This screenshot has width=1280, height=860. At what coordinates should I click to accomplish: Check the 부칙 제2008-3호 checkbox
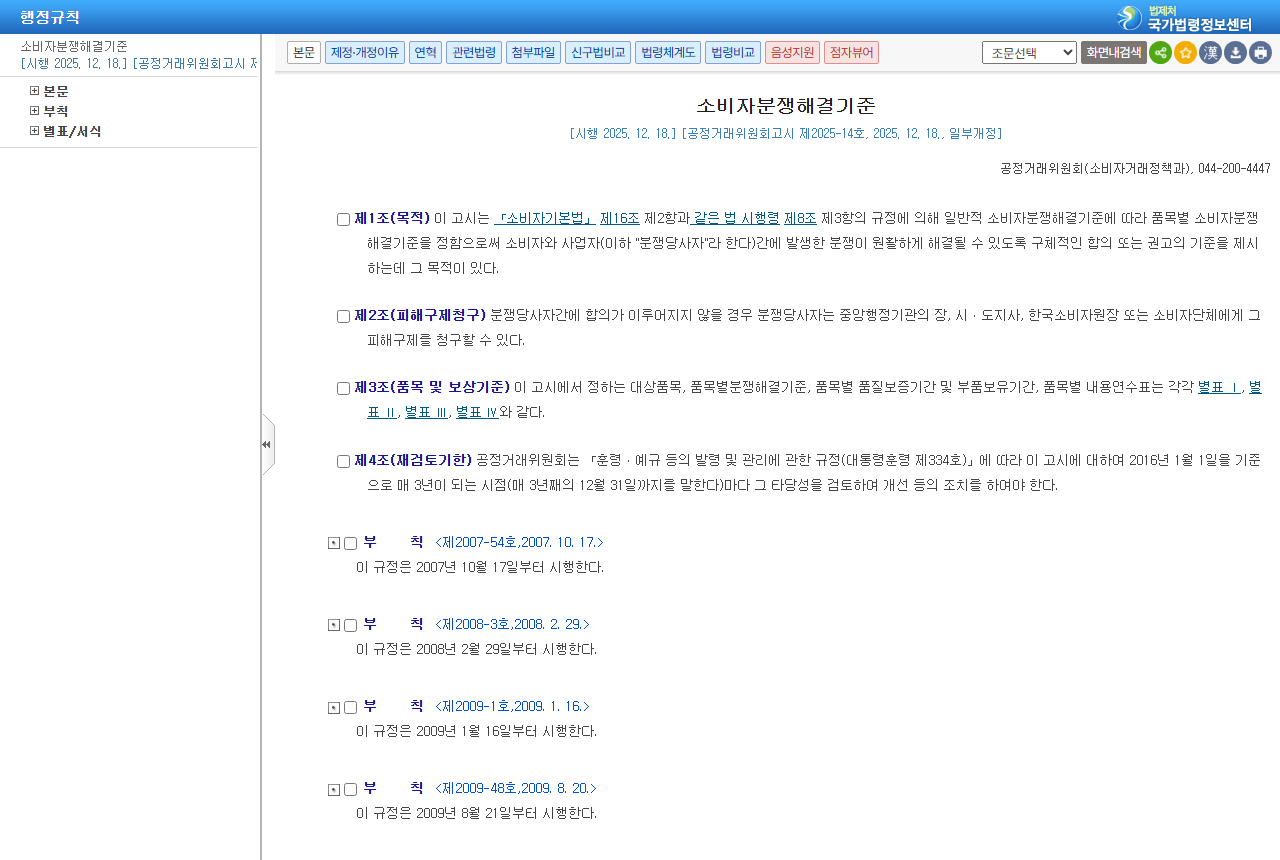(350, 625)
